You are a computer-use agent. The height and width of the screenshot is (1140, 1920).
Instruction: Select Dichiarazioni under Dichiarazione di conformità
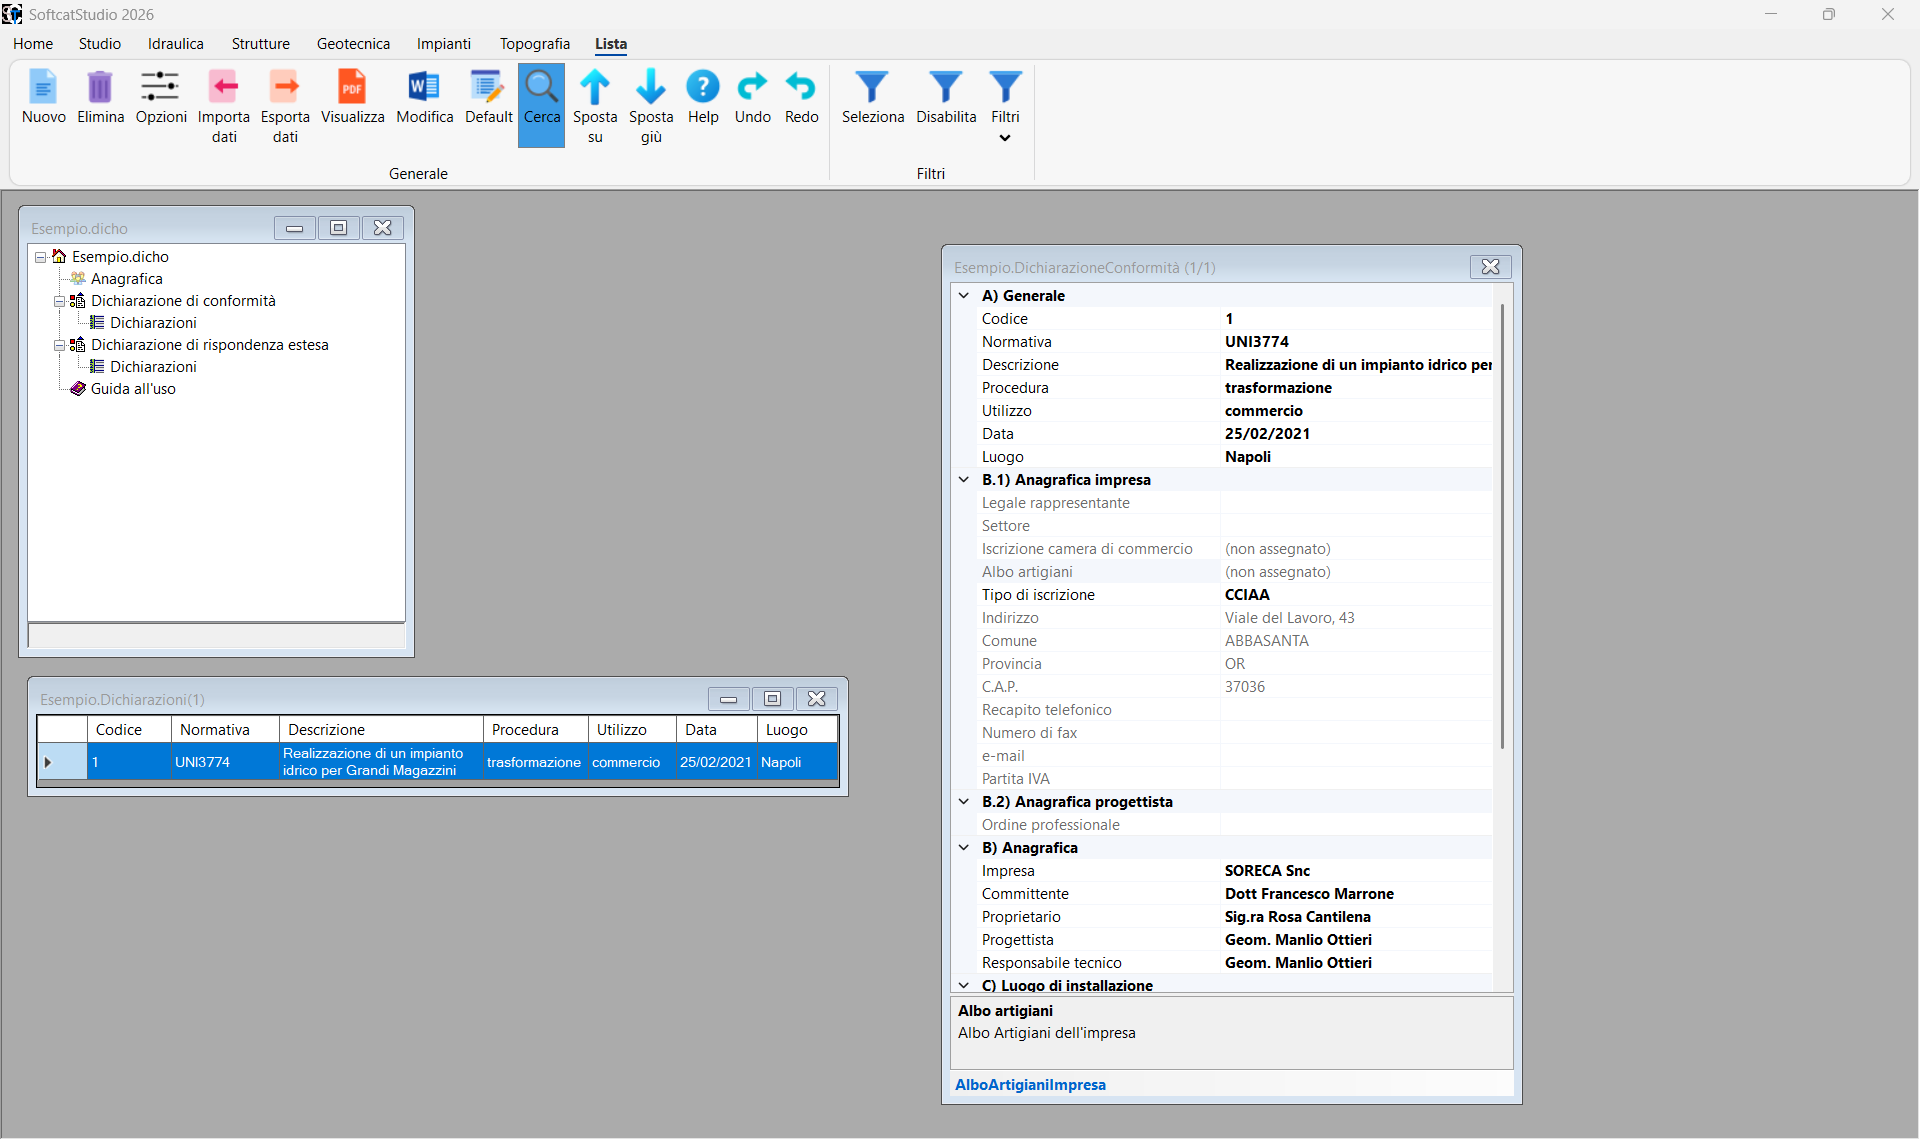click(153, 323)
